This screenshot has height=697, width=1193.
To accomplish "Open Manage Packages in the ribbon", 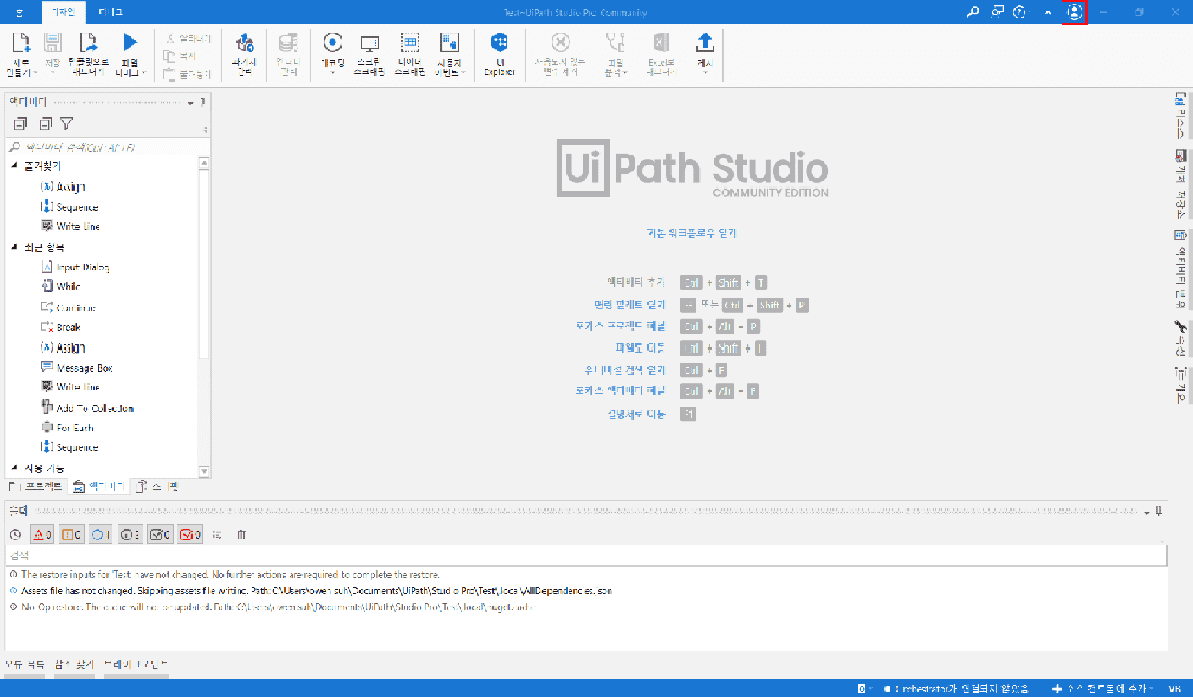I will 243,53.
